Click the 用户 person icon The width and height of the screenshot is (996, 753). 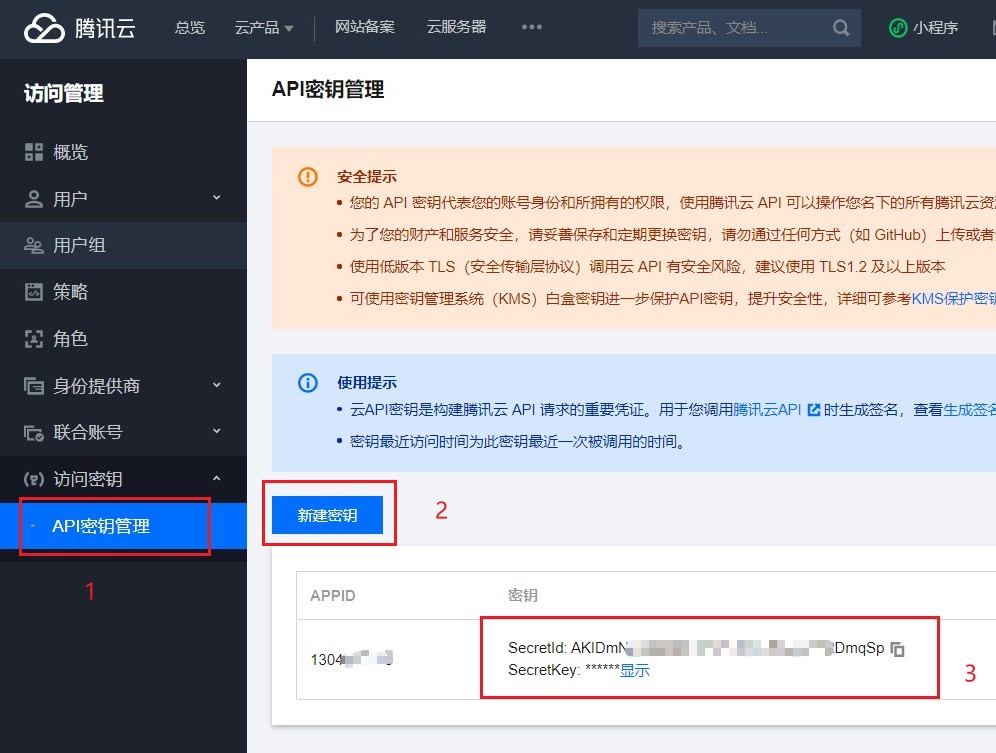pyautogui.click(x=34, y=199)
